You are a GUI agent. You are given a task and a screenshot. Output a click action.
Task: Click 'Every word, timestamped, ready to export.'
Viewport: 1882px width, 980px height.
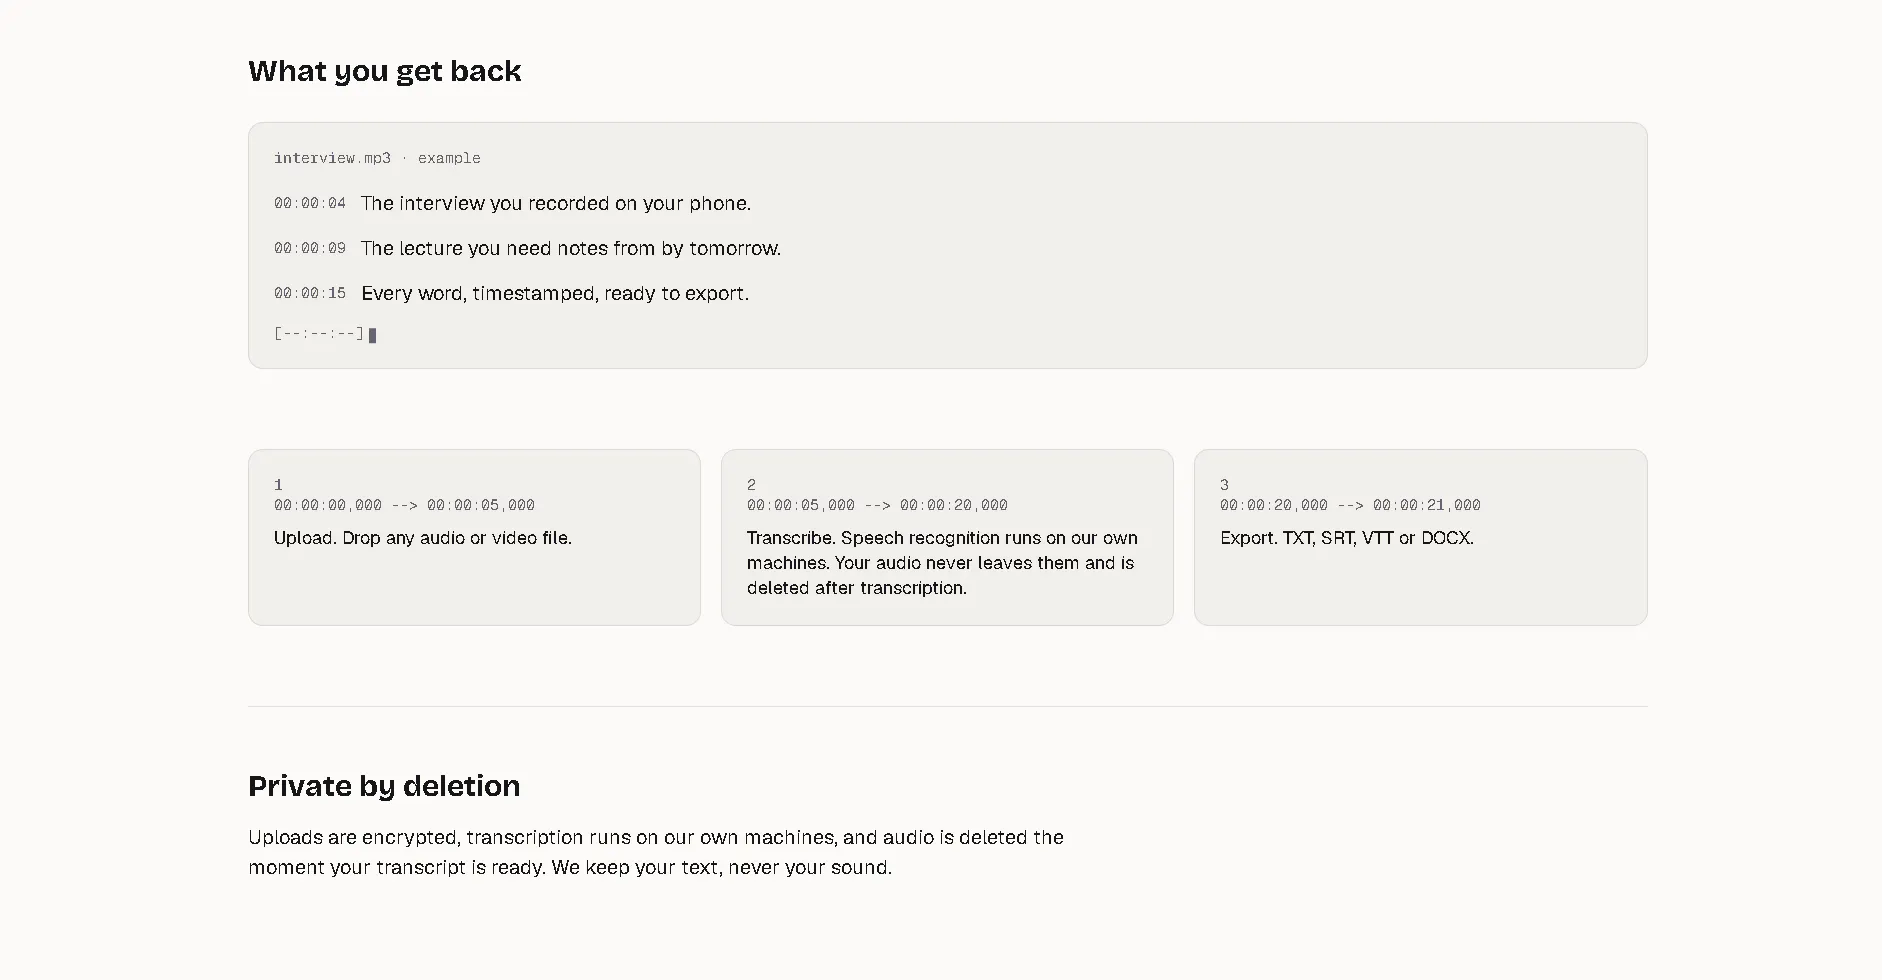coord(555,293)
